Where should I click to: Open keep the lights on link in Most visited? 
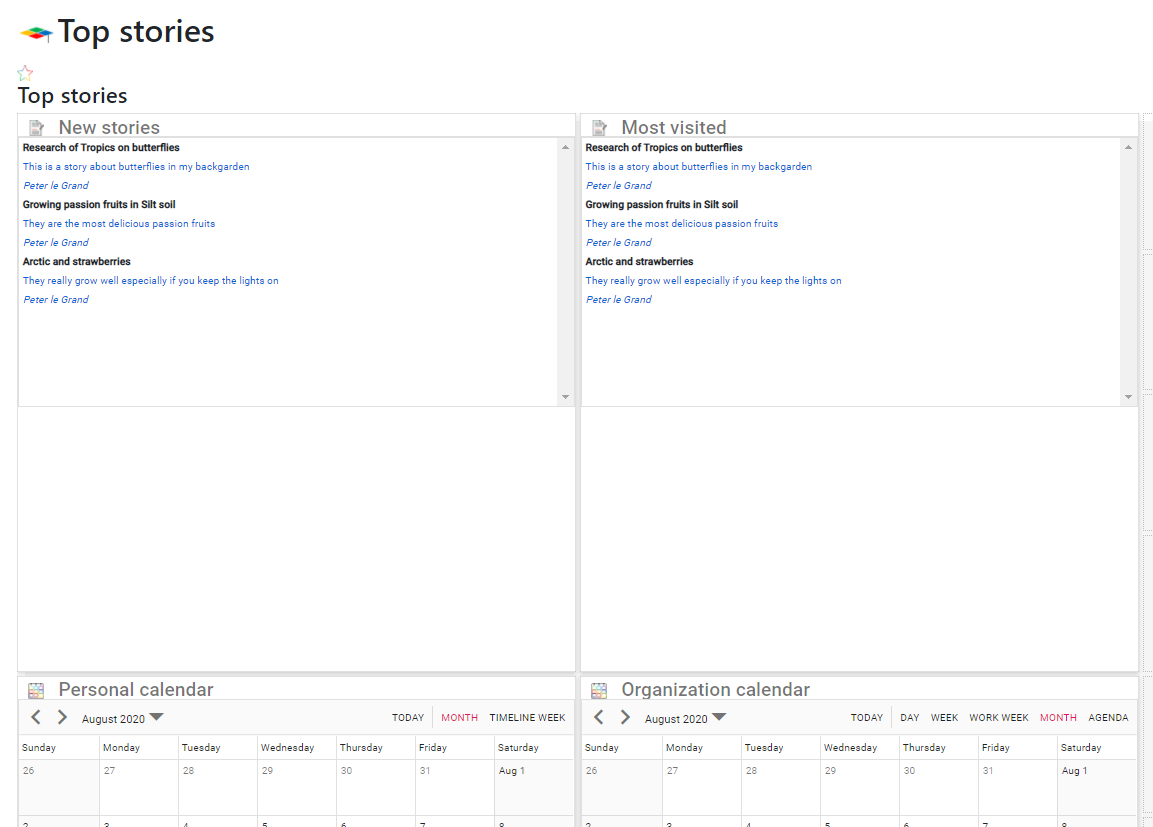tap(713, 281)
